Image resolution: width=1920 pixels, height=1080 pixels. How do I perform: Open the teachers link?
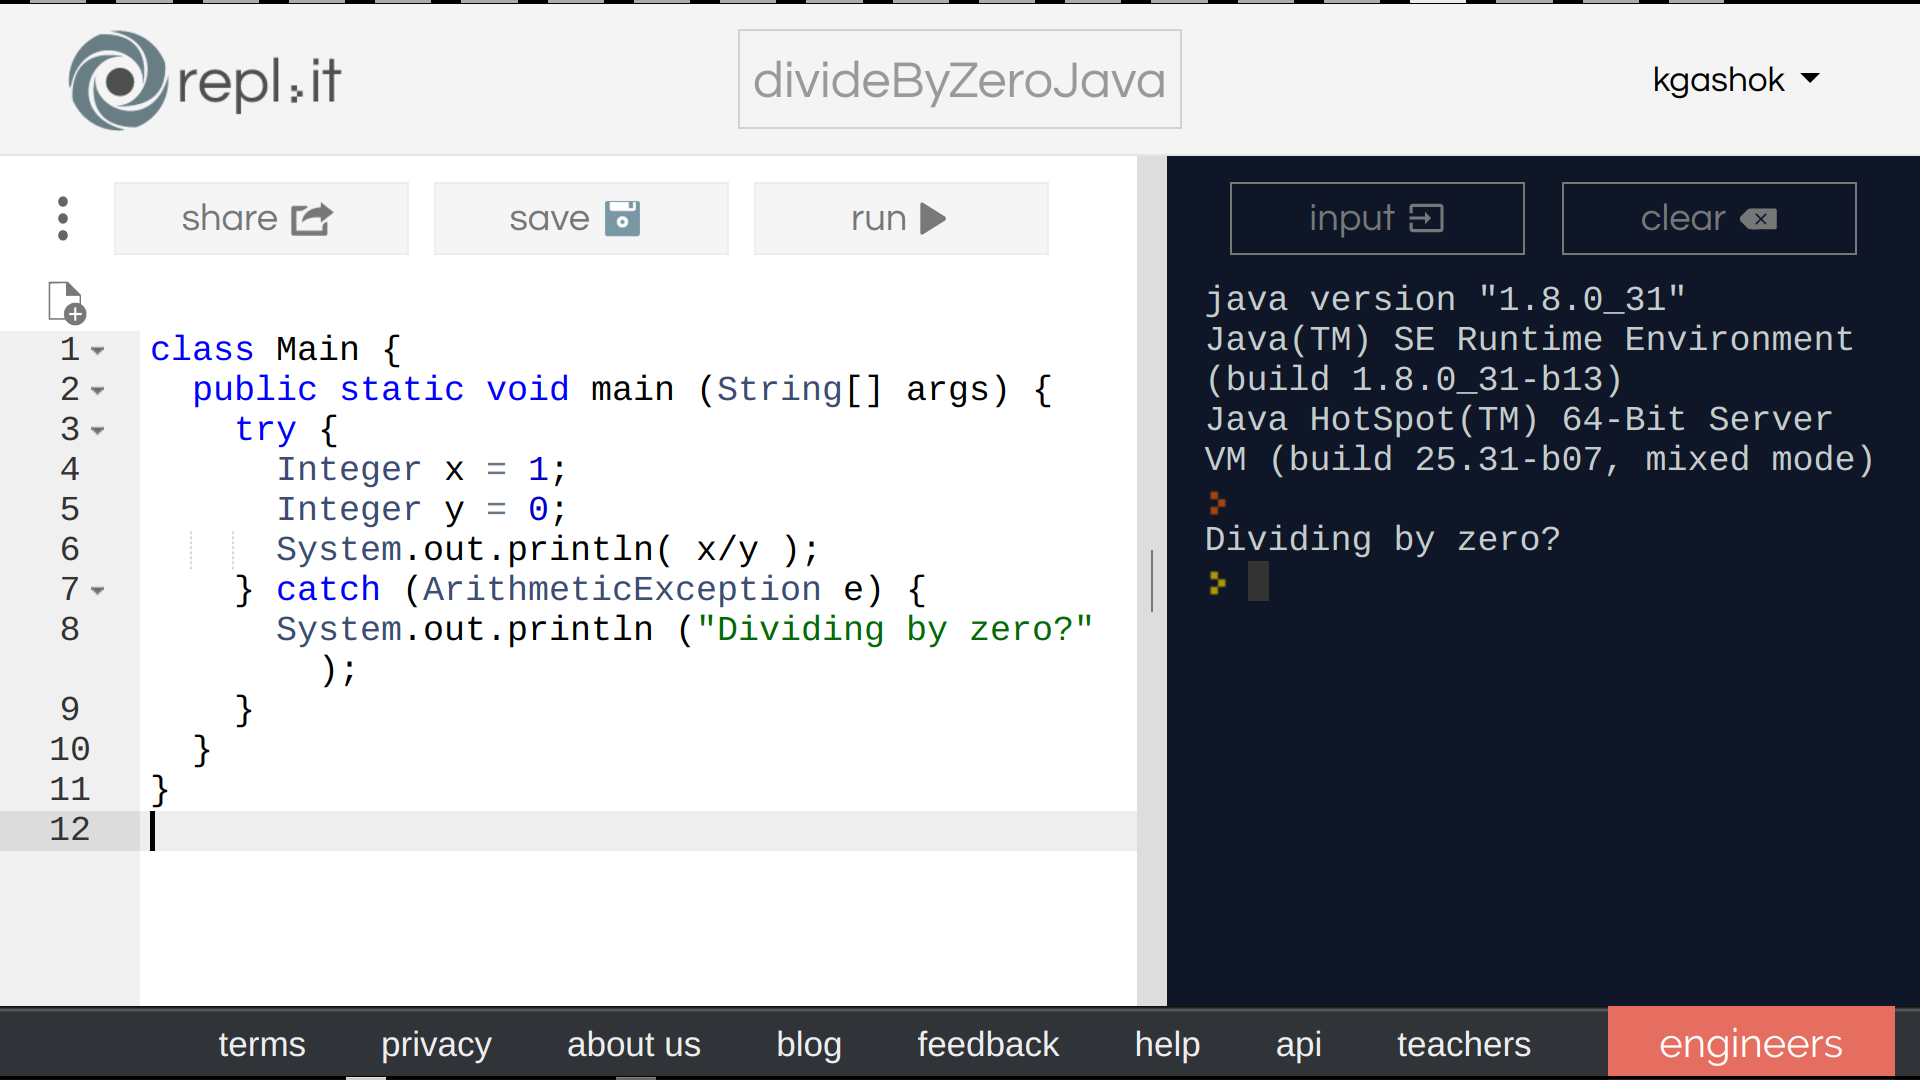pos(1464,1044)
